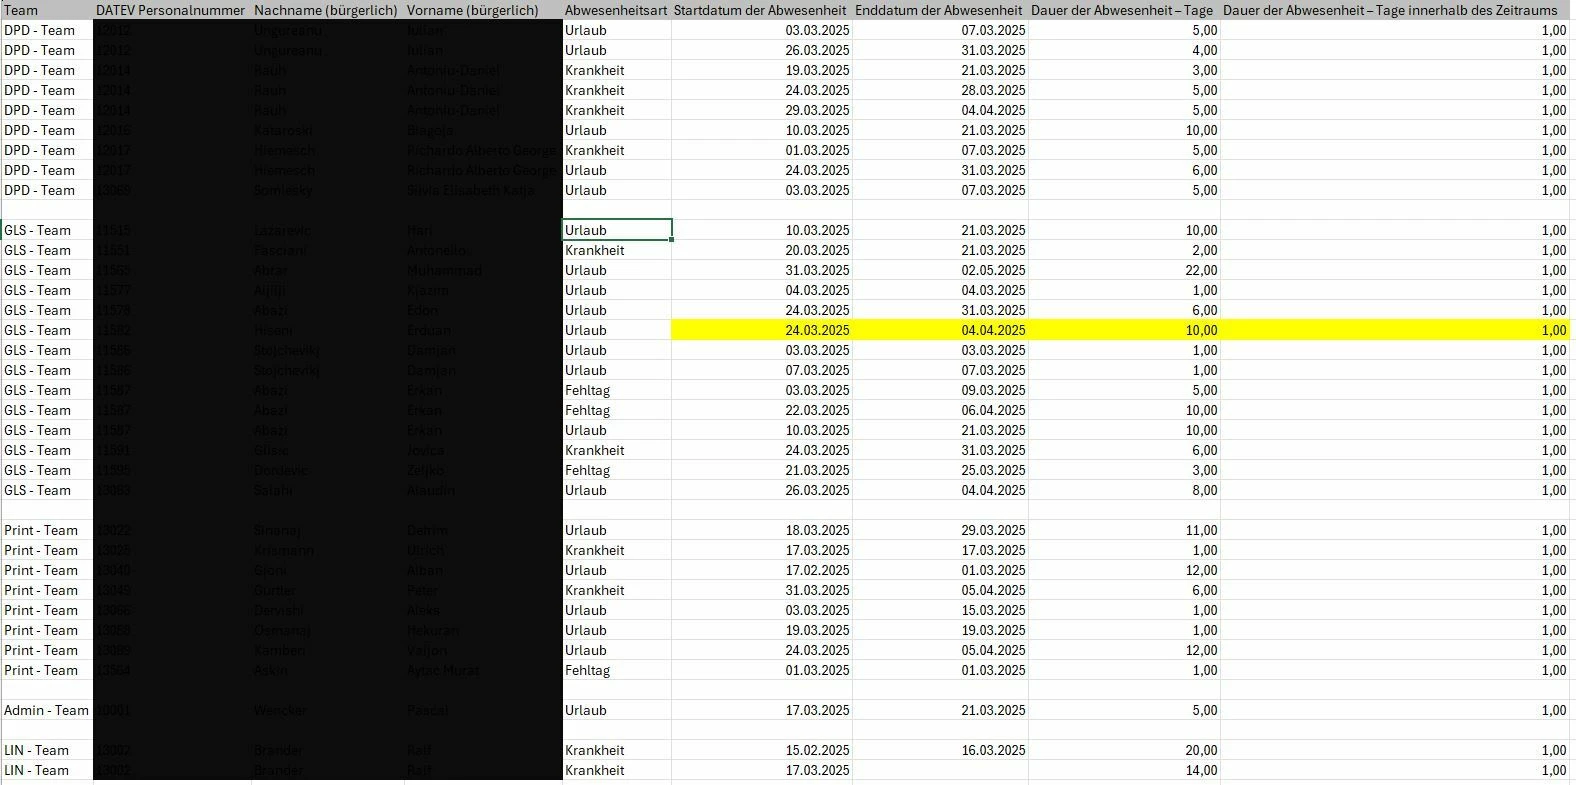1576x785 pixels.
Task: Select the green-outlined Urlaub cell
Action: (x=617, y=230)
